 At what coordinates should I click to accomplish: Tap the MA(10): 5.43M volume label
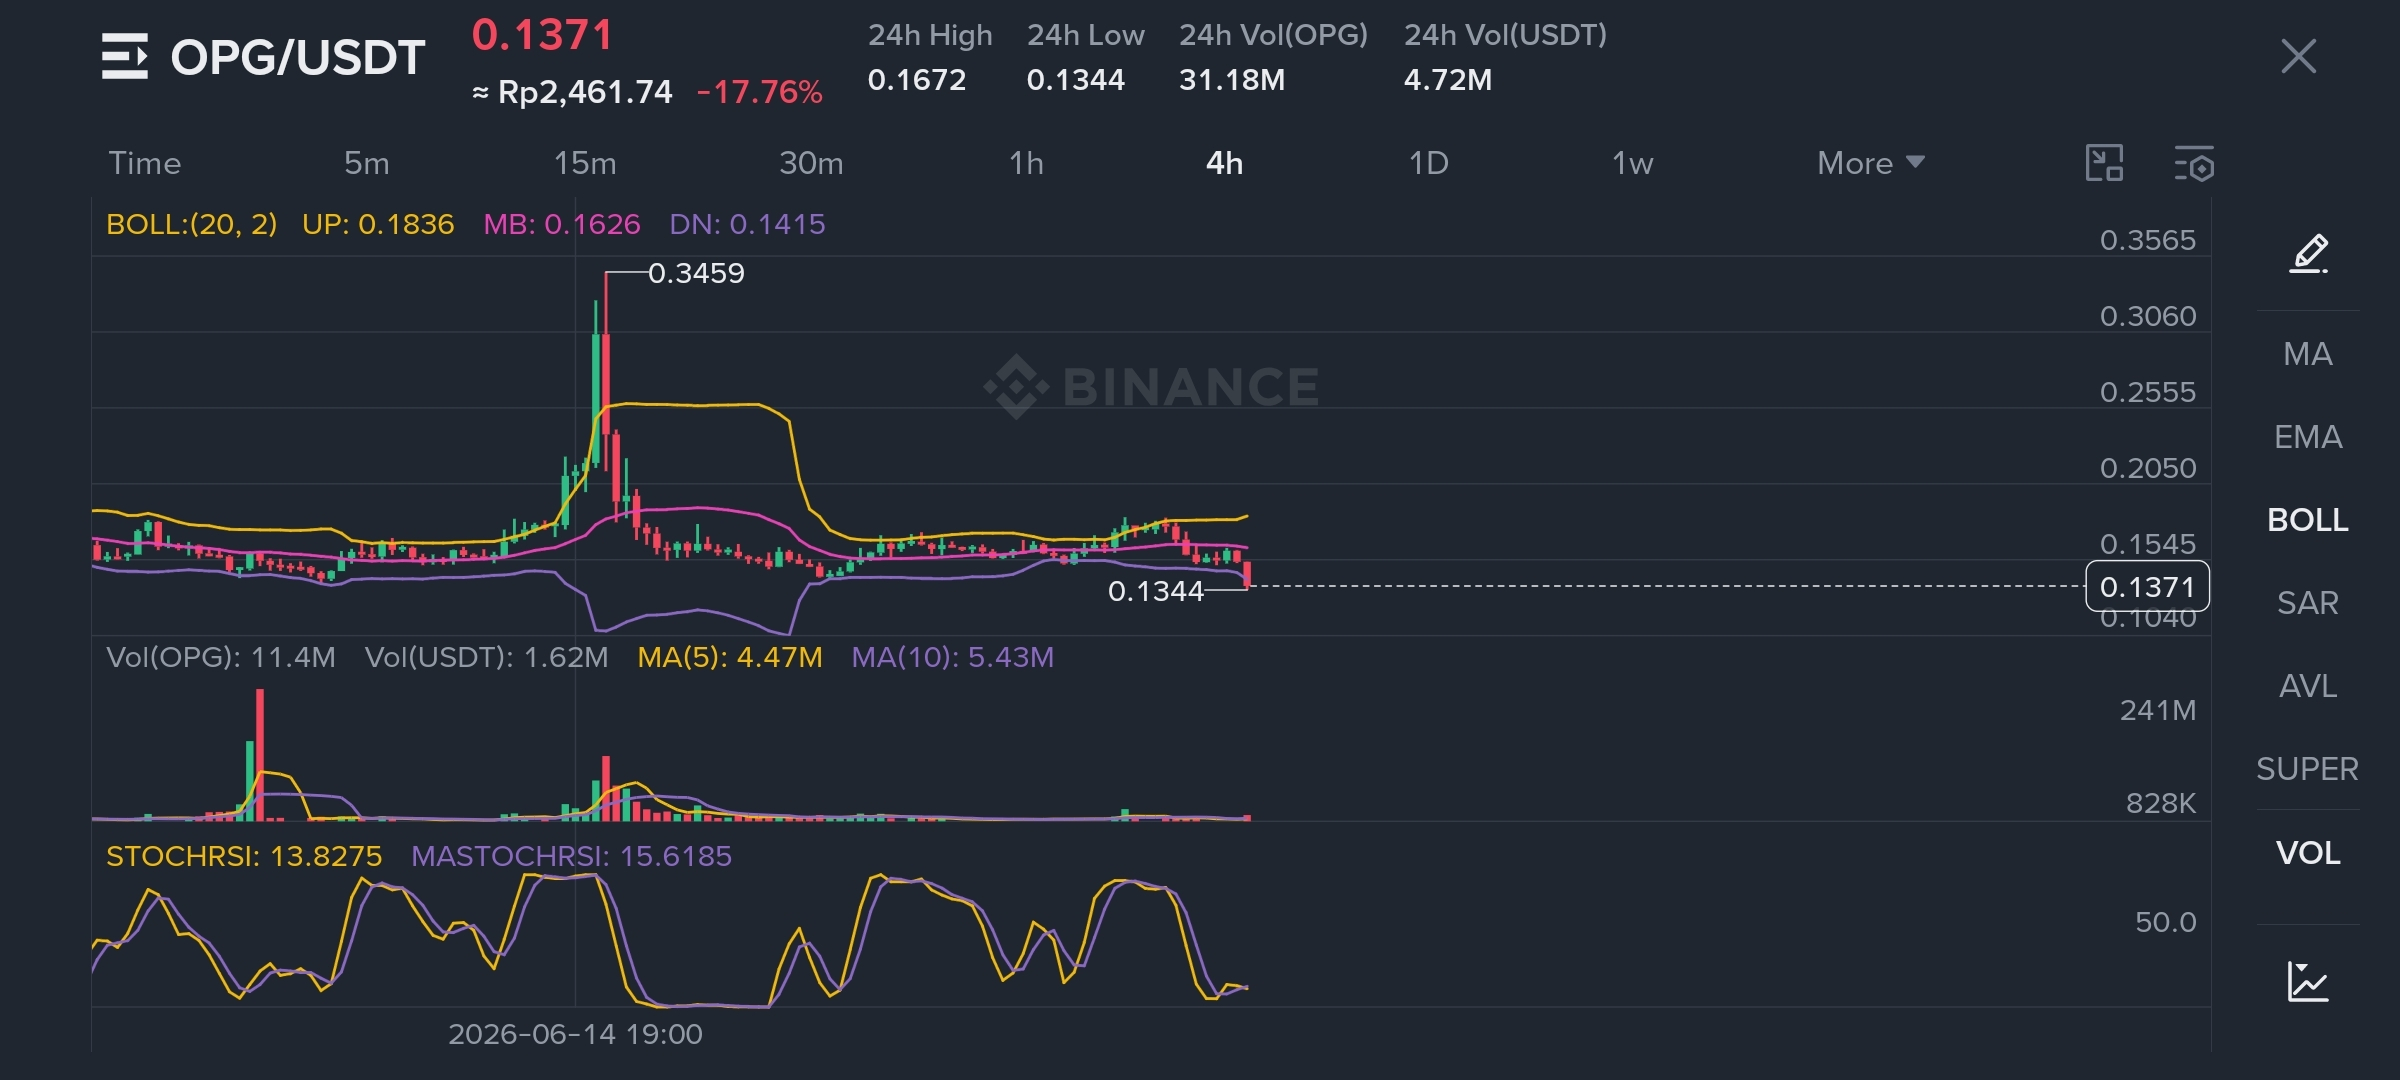(x=952, y=657)
